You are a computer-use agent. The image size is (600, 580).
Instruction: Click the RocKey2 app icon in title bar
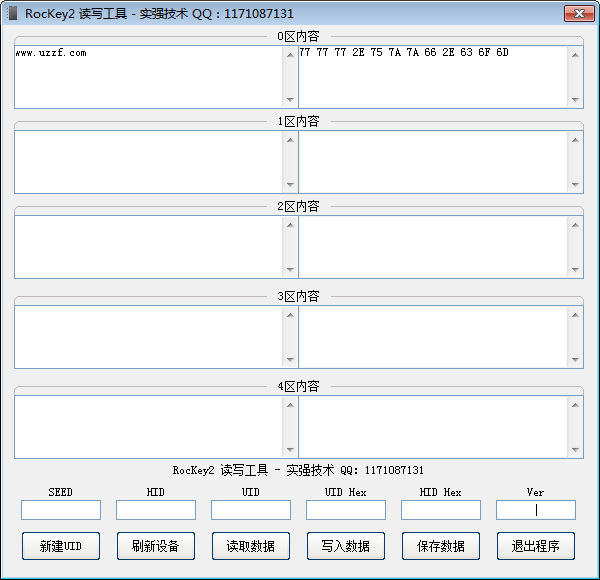click(x=13, y=13)
